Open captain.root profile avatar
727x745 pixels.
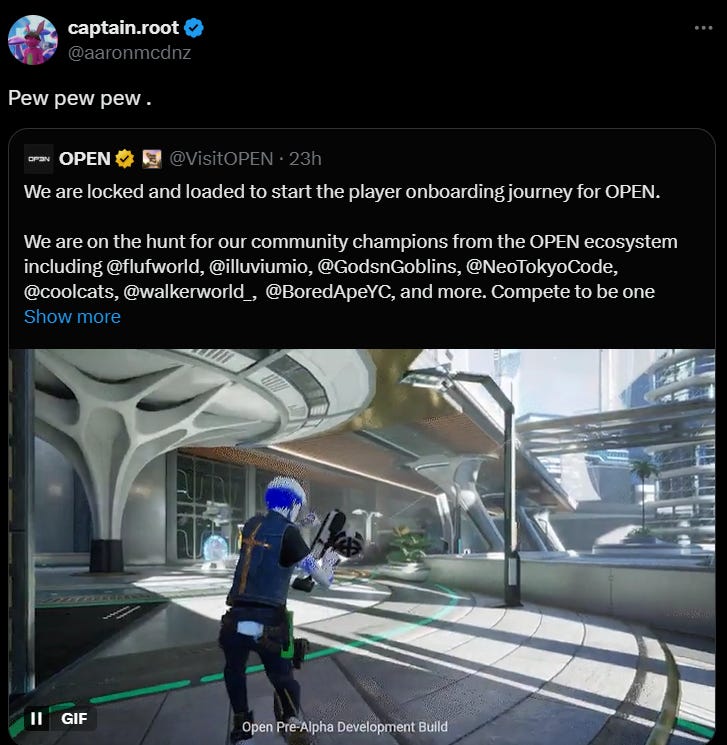(33, 40)
